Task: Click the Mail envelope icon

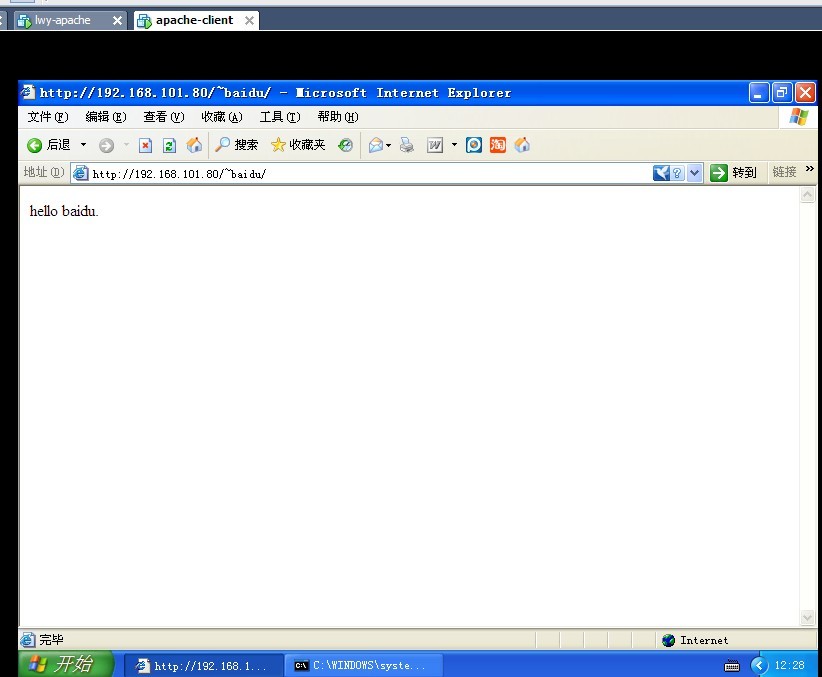Action: tap(375, 145)
